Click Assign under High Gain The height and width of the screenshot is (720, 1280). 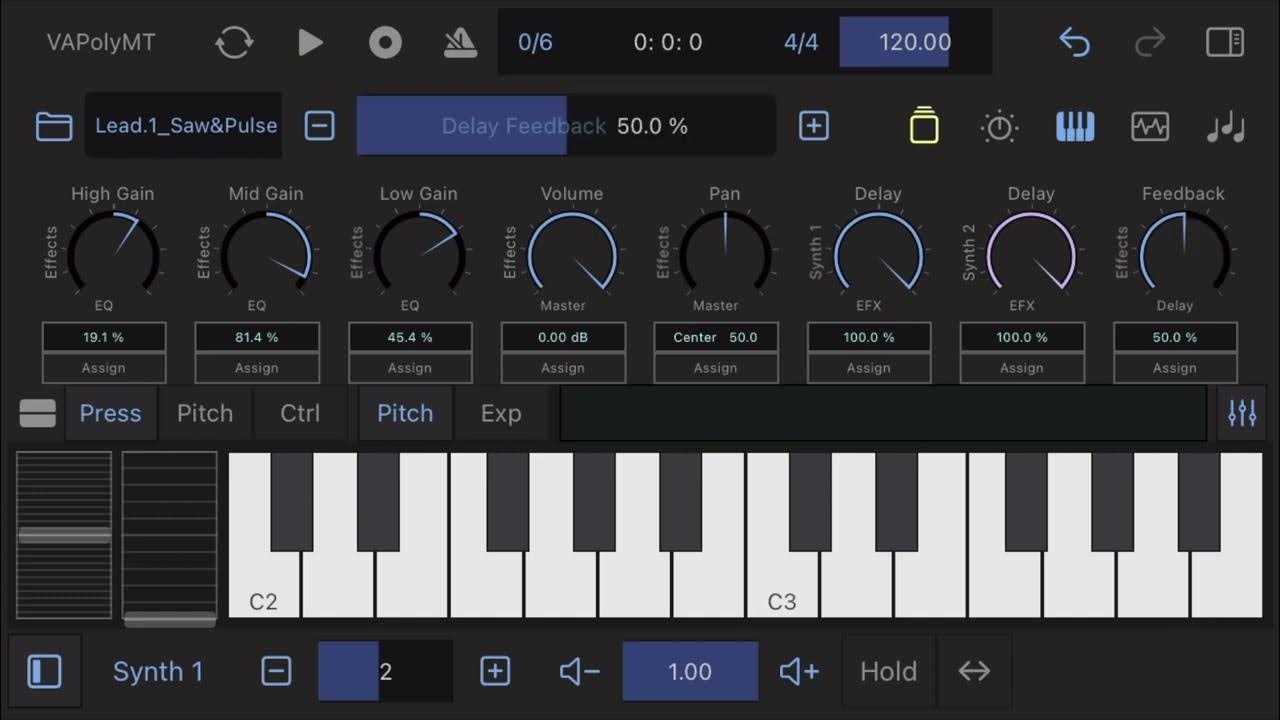[104, 368]
